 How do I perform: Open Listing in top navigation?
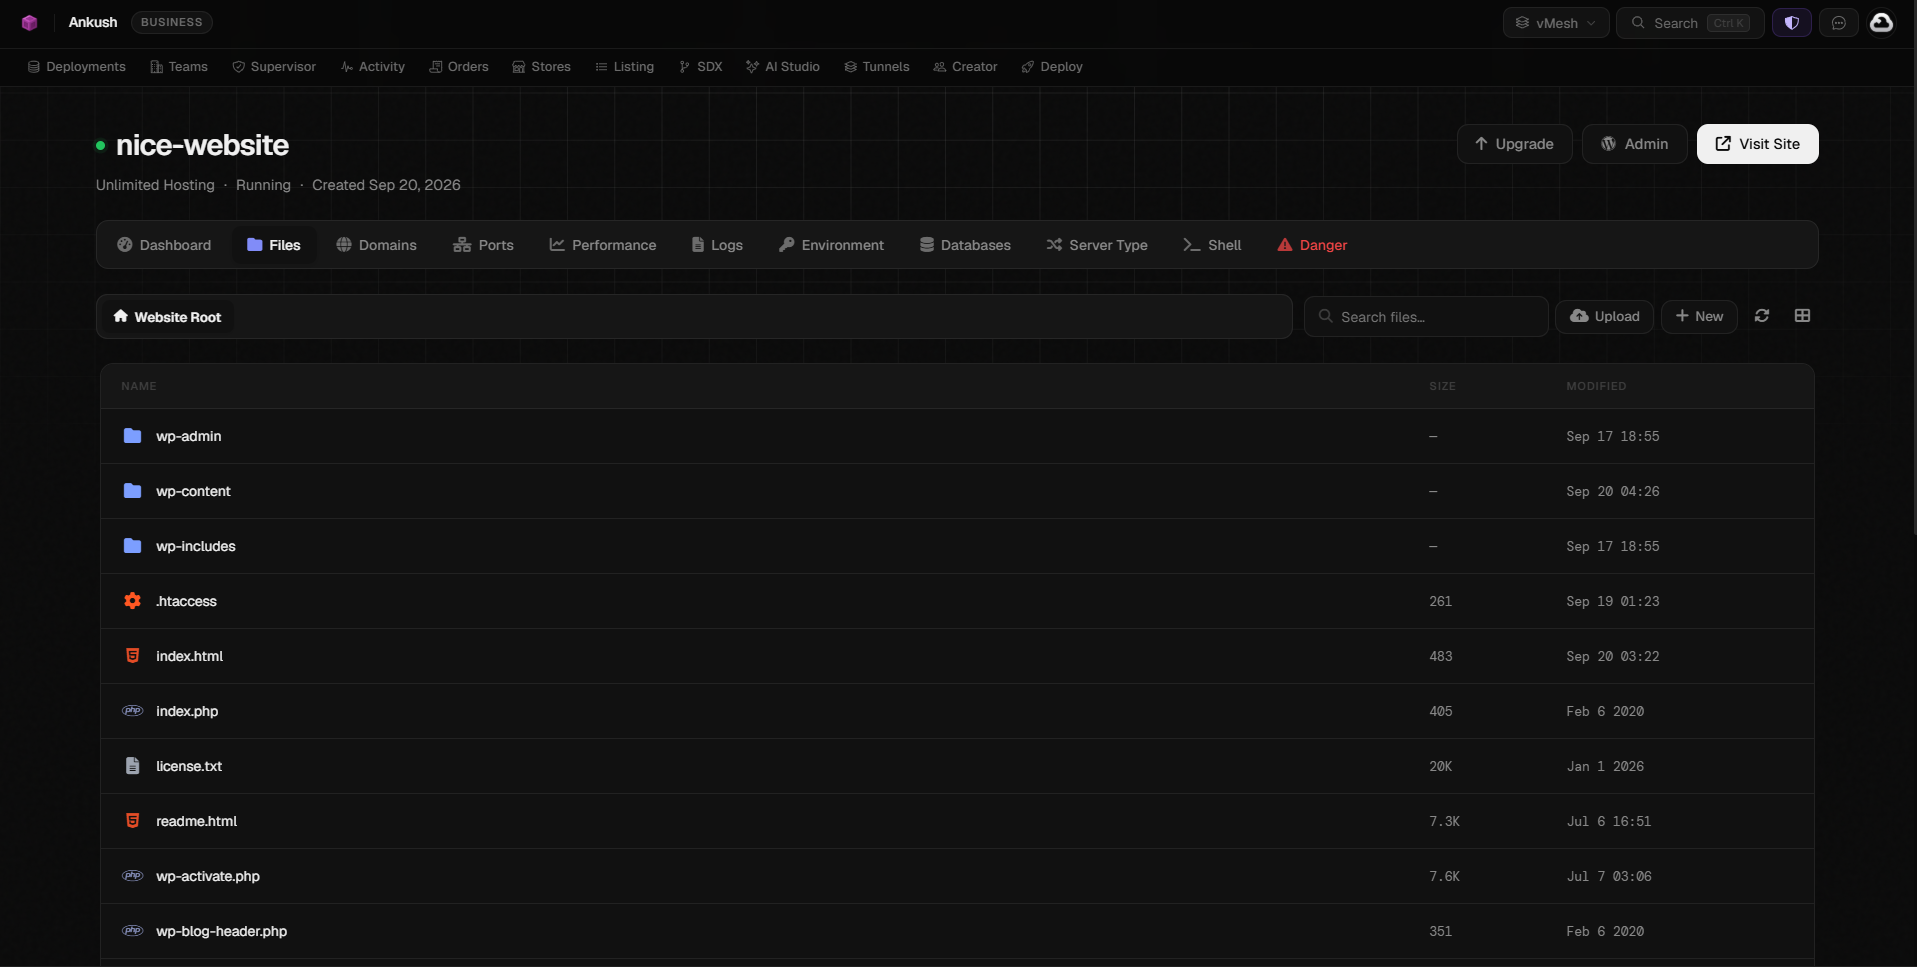click(x=625, y=67)
